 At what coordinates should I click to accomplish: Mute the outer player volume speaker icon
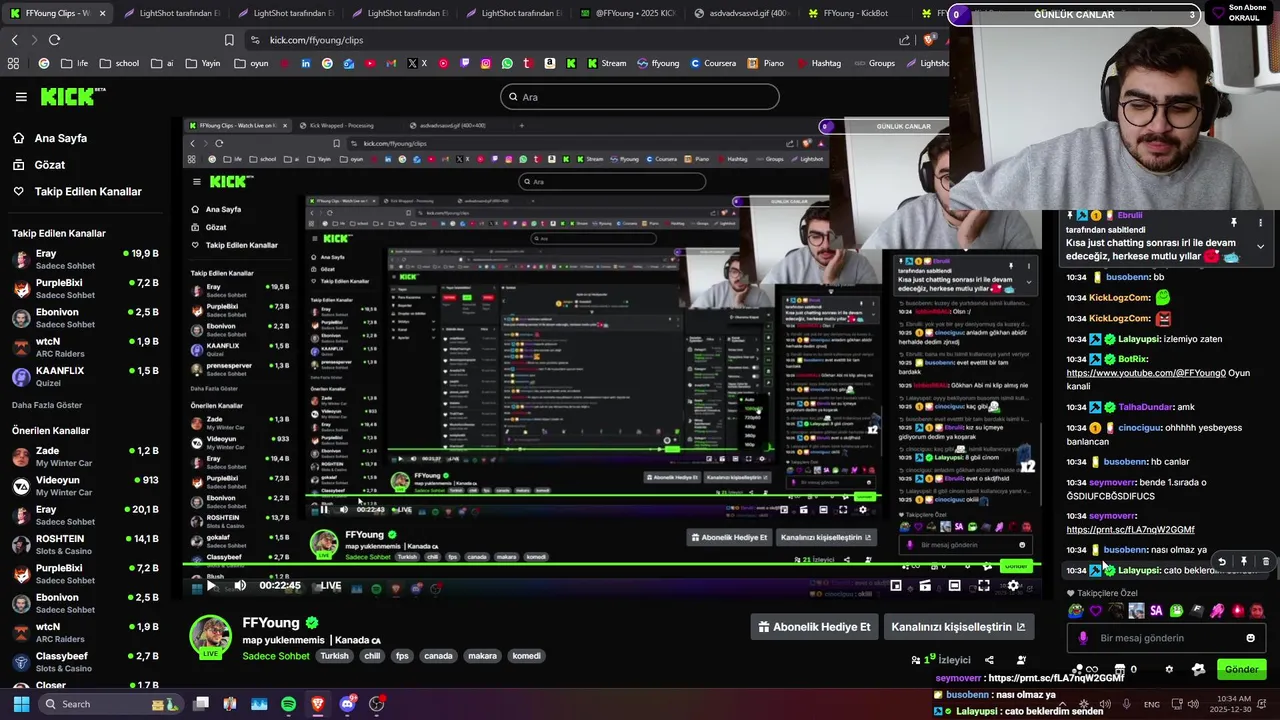[x=240, y=586]
